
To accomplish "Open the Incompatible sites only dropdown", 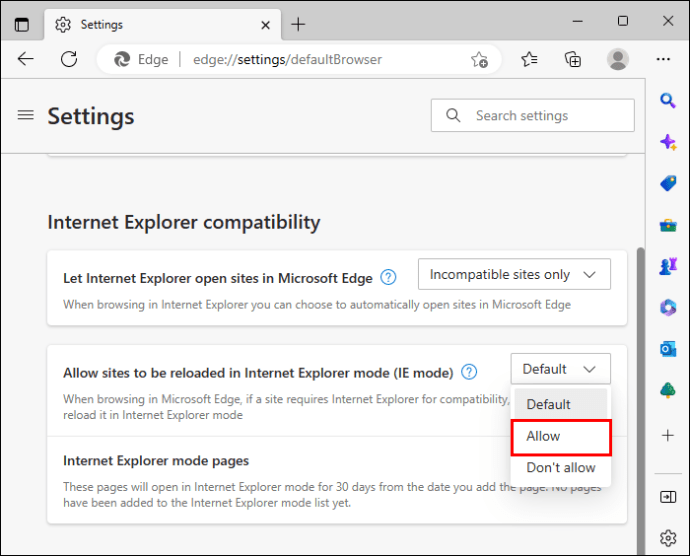I will (514, 274).
